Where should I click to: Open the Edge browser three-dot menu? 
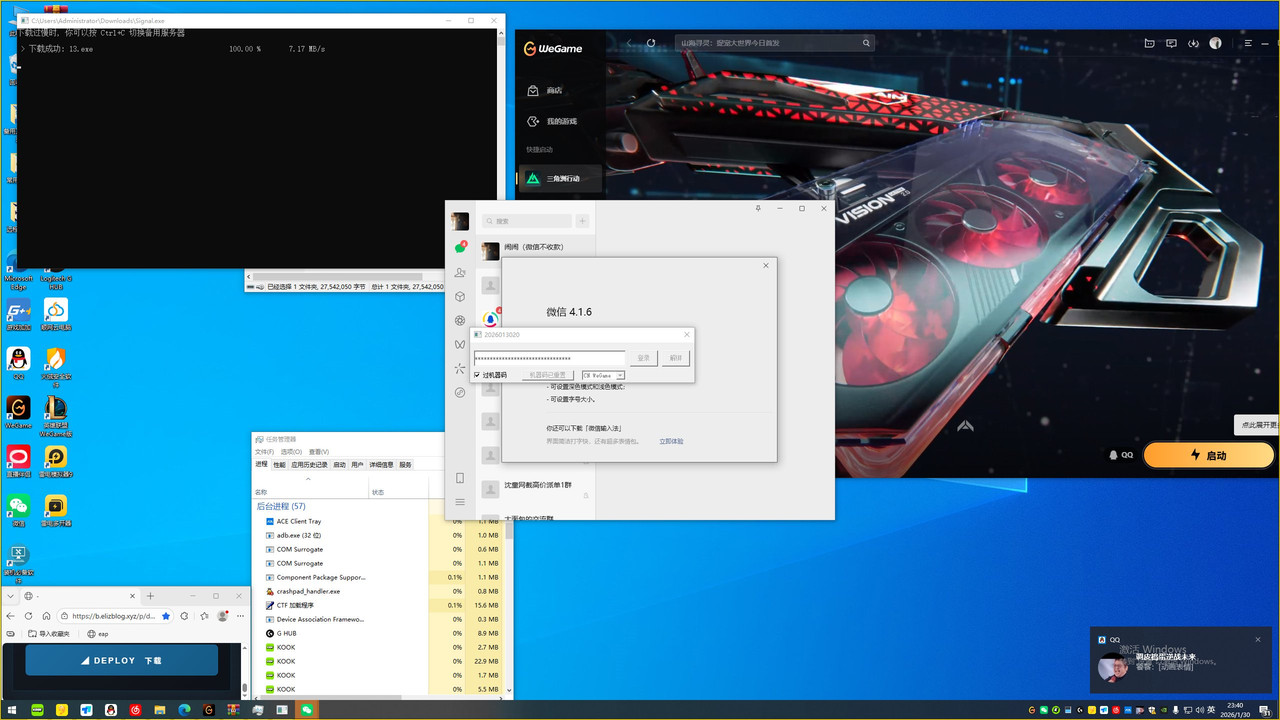coord(240,616)
